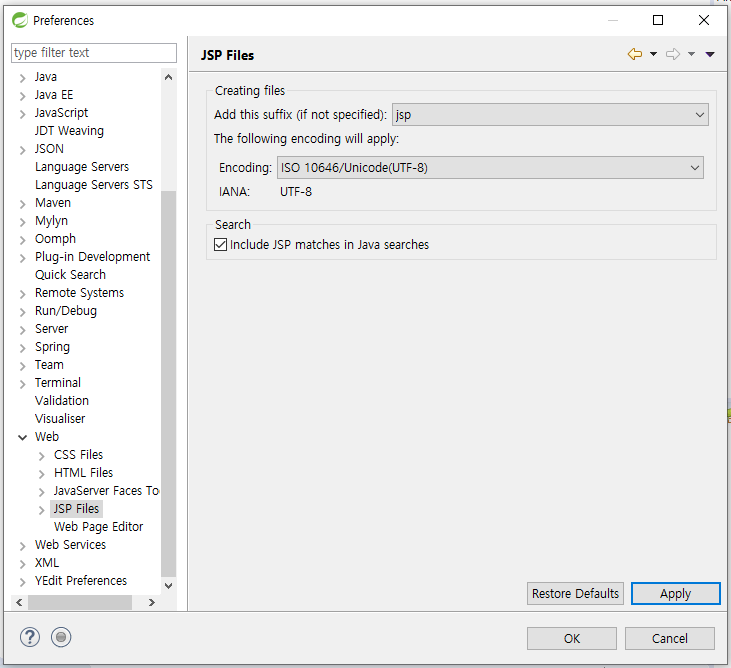
Task: Open the preferences page view menu triangle
Action: click(710, 55)
